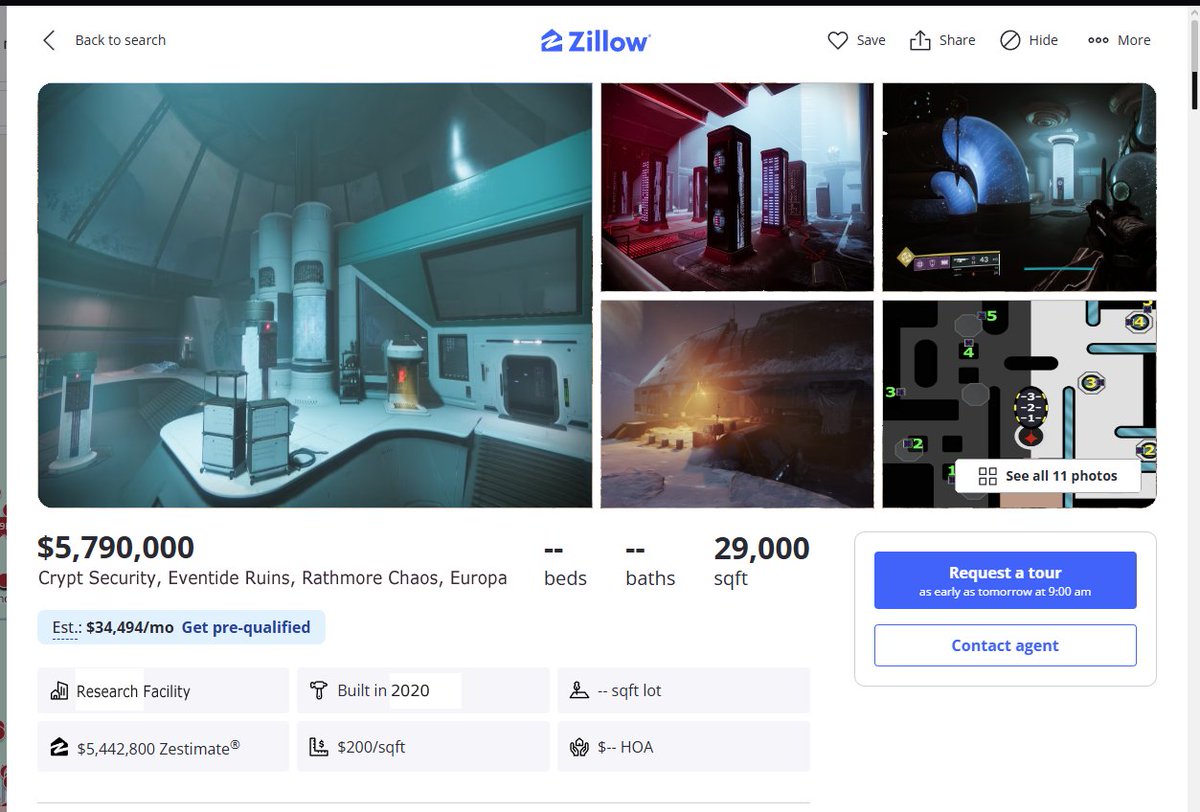Open the large main facility photo
The image size is (1200, 812).
click(315, 295)
